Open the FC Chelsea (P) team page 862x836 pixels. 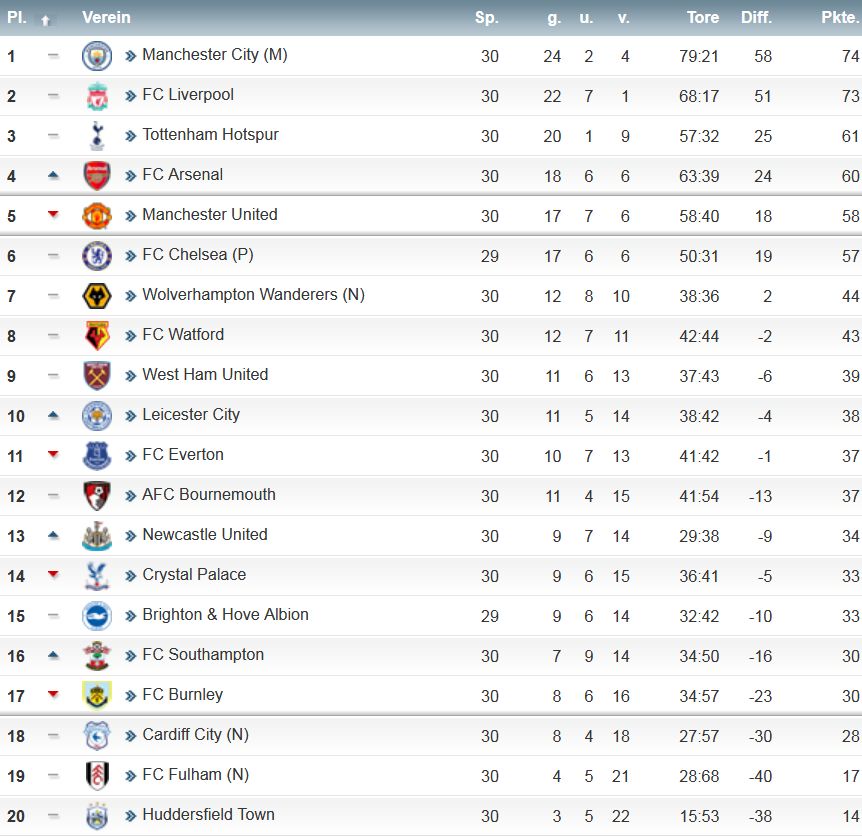(x=197, y=255)
